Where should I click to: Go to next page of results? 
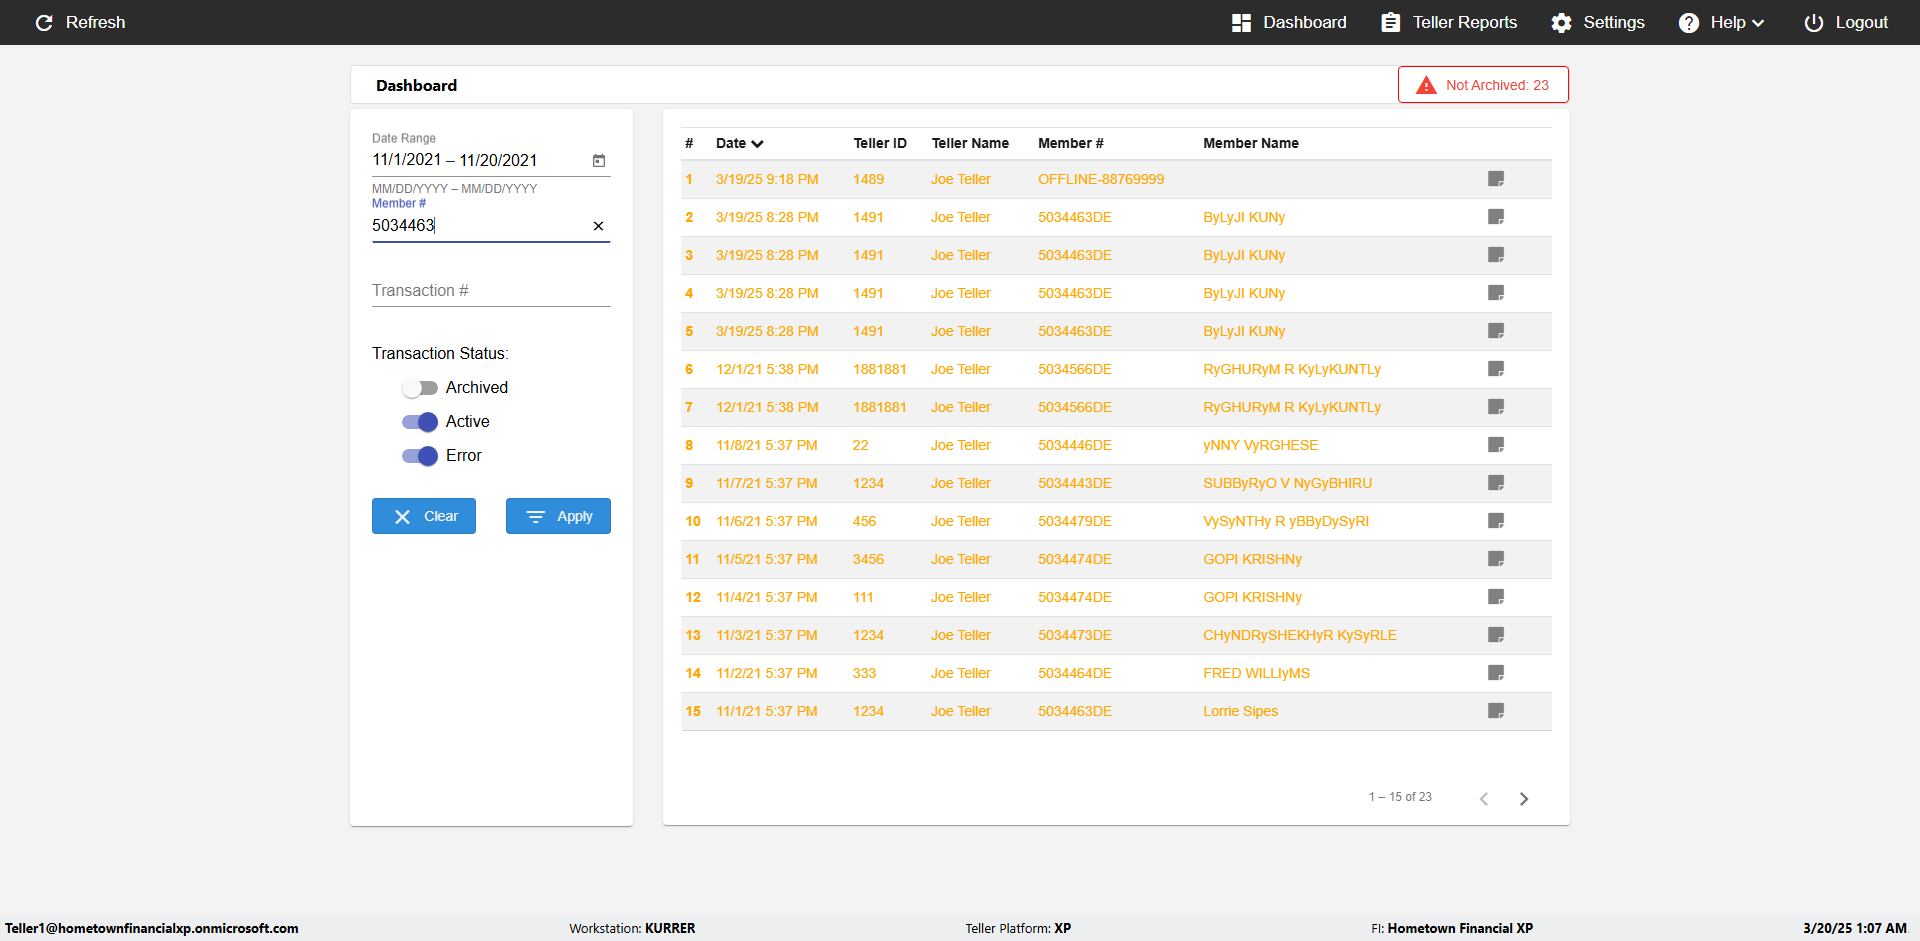point(1524,798)
